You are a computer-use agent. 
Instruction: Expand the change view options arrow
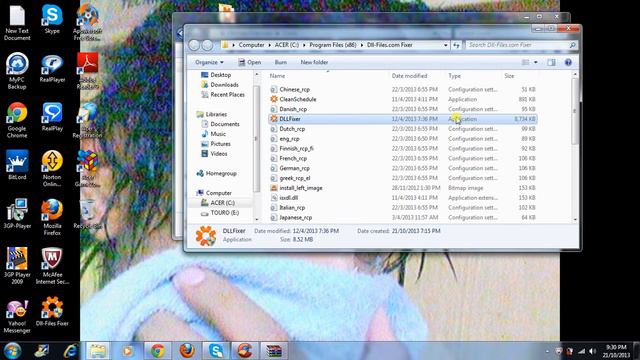(x=536, y=62)
